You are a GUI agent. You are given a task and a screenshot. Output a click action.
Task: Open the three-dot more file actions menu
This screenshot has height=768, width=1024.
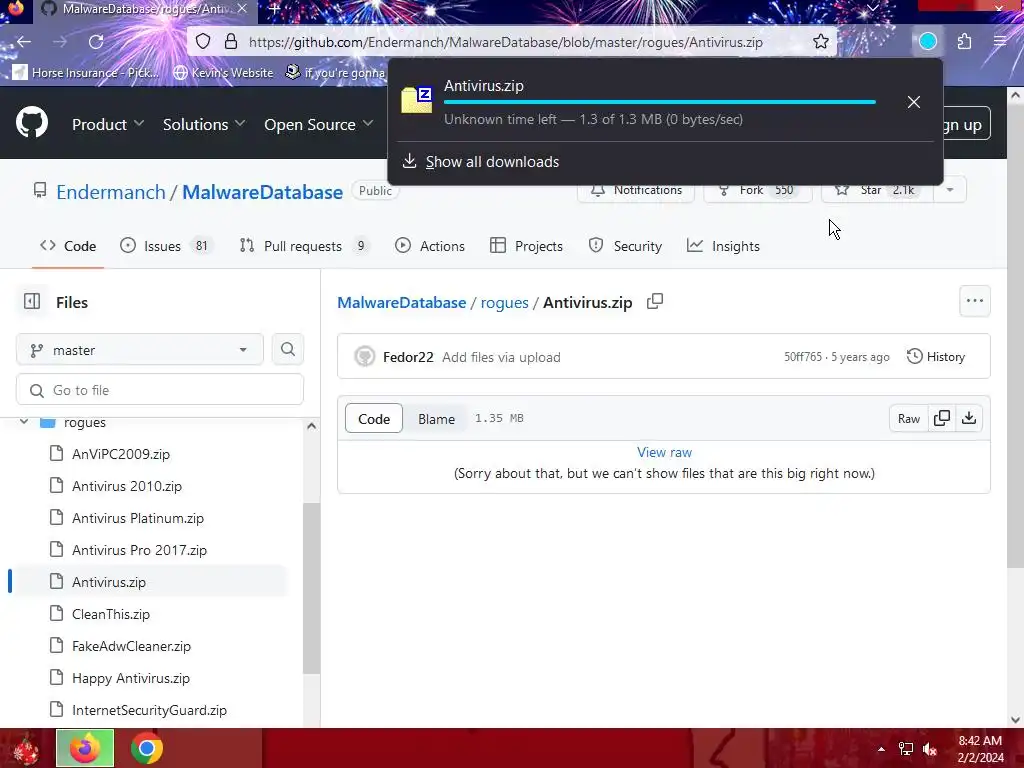pyautogui.click(x=974, y=301)
